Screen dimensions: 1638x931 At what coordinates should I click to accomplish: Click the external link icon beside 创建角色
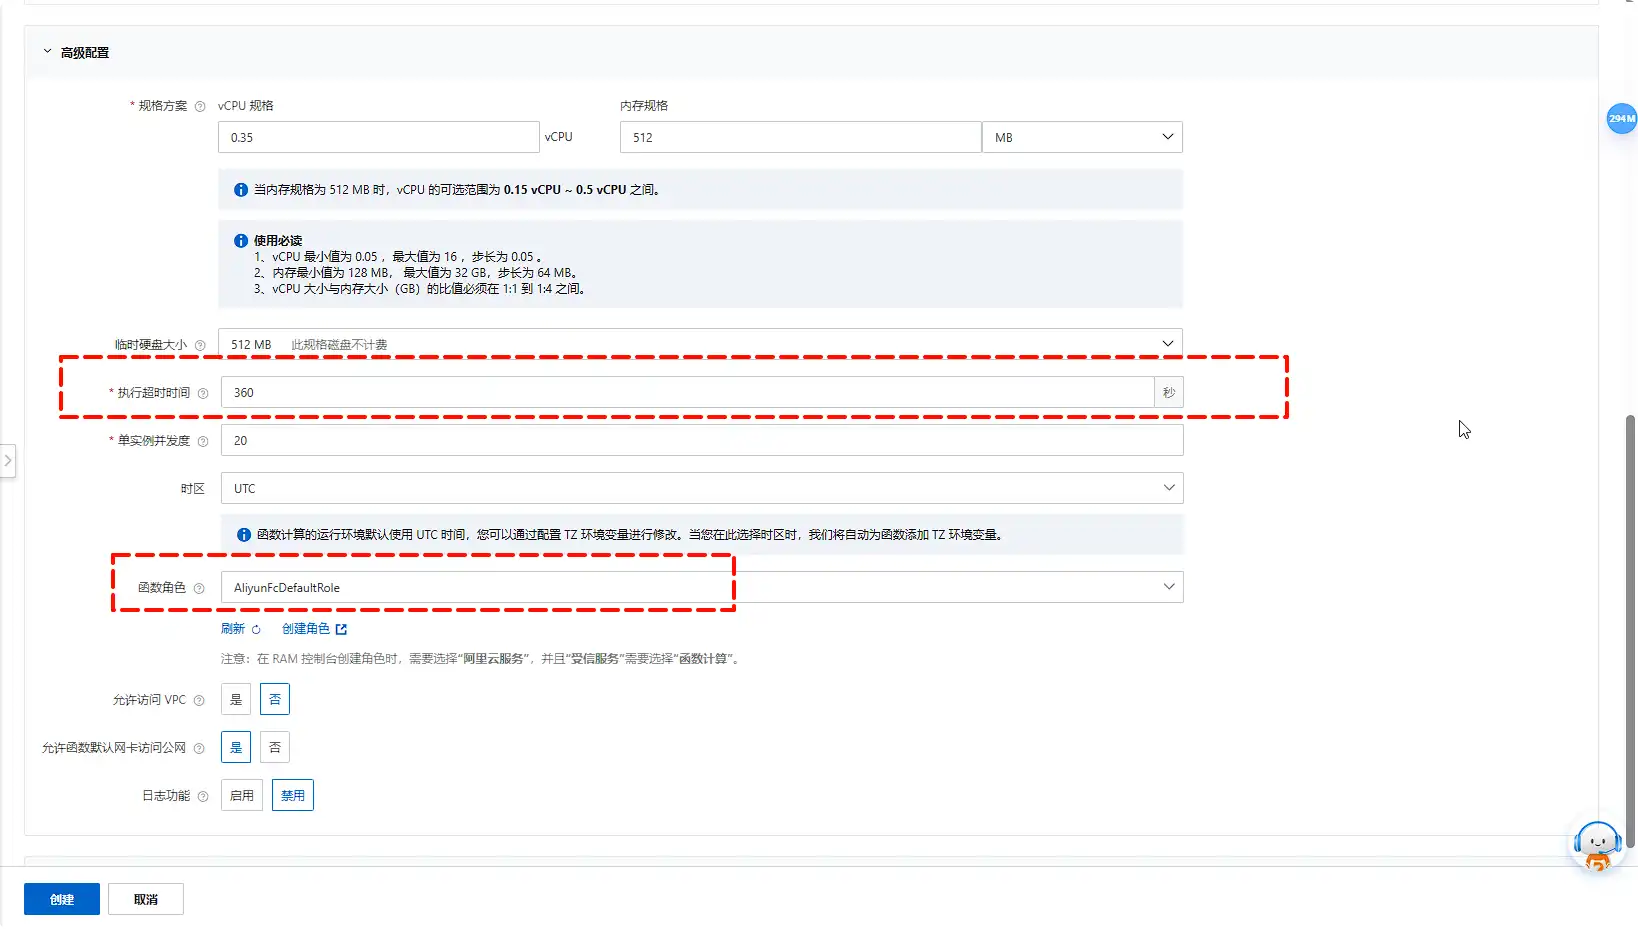(x=341, y=629)
